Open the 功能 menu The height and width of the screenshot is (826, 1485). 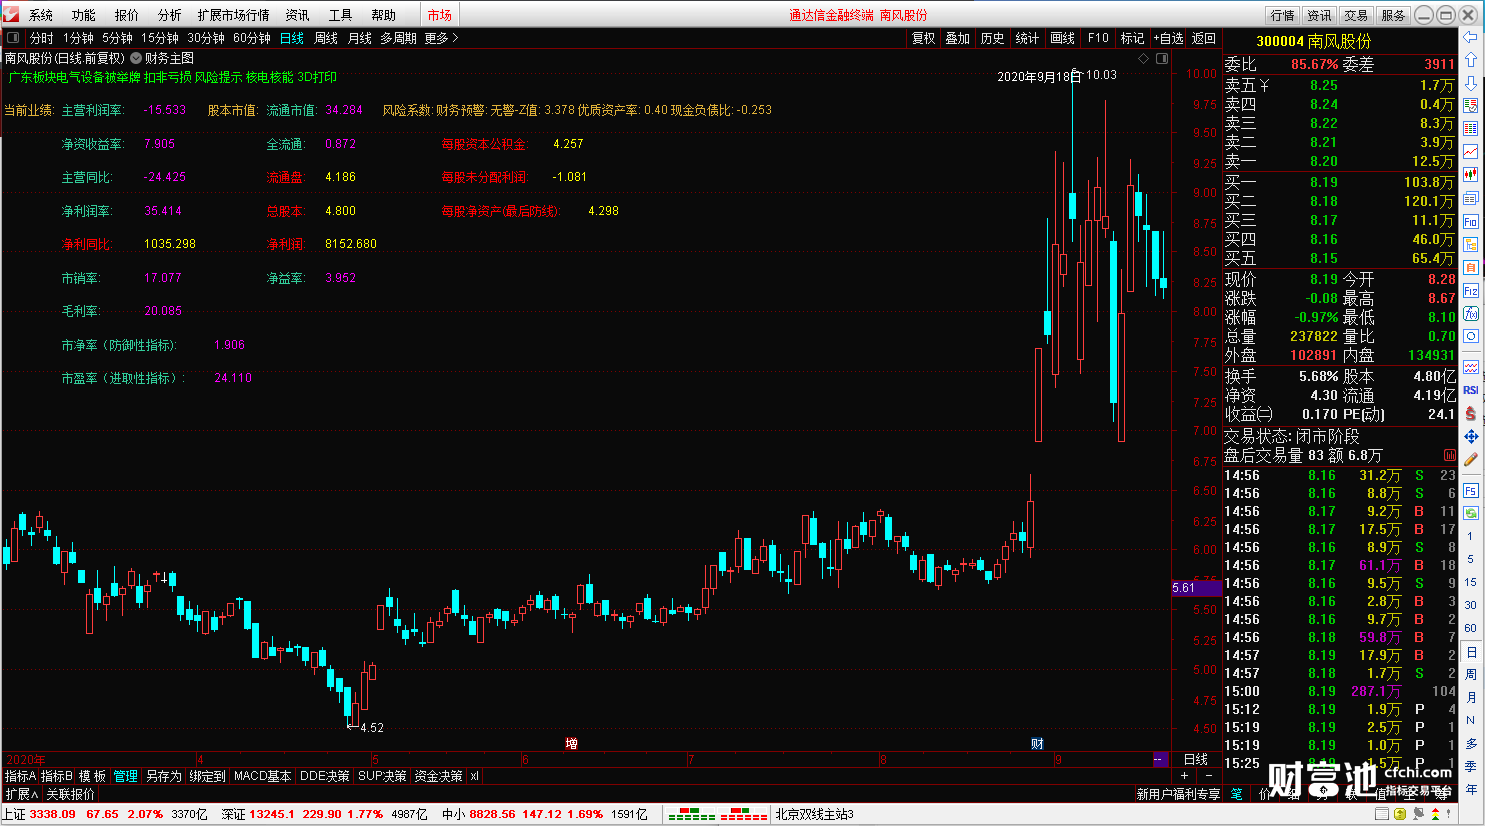tap(84, 15)
